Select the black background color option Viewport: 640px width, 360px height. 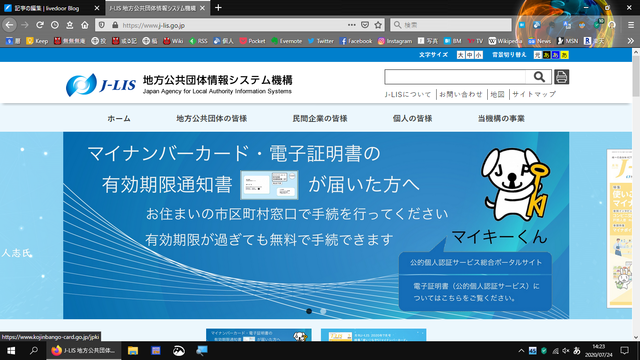coord(547,55)
